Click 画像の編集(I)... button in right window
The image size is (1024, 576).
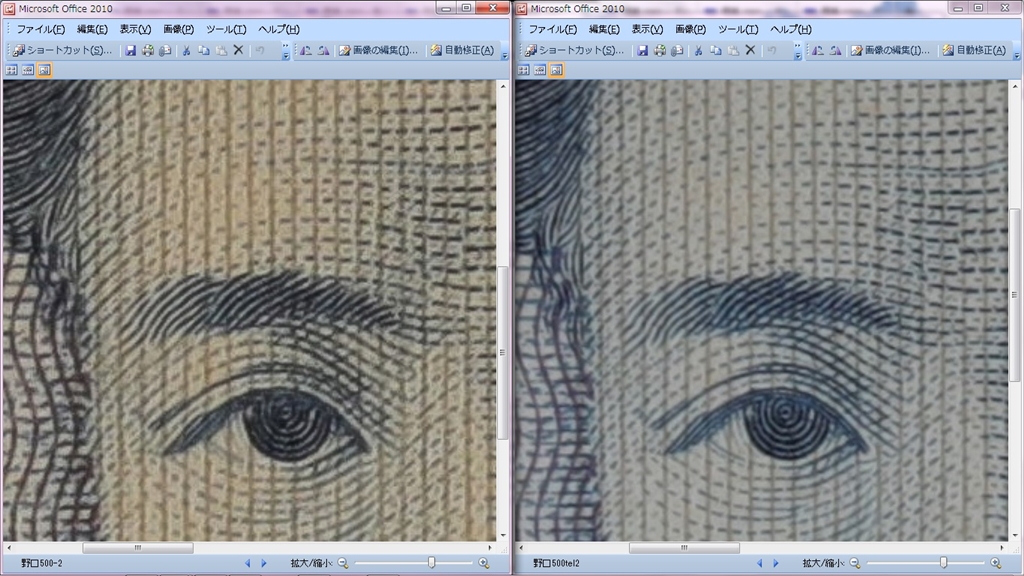click(890, 50)
